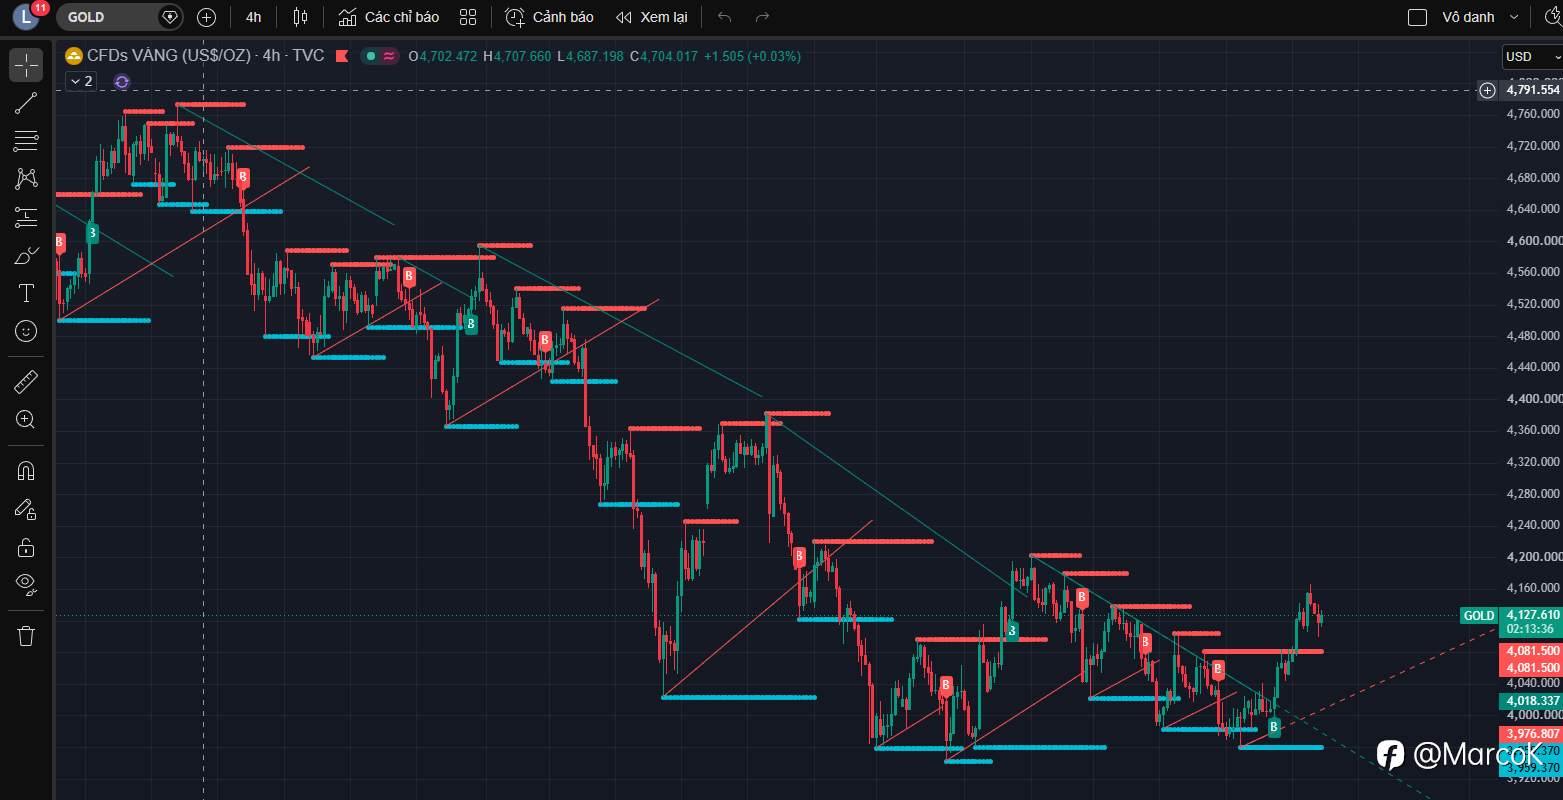The image size is (1563, 800).
Task: Expand the collapsed indicators legend showing 2
Action: (x=80, y=82)
